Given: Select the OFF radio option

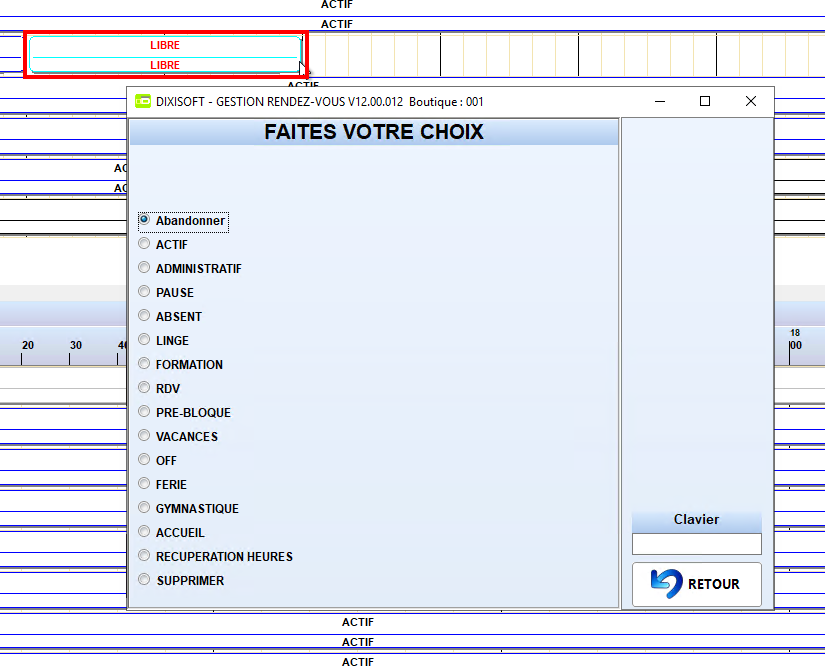Looking at the screenshot, I should point(158,461).
